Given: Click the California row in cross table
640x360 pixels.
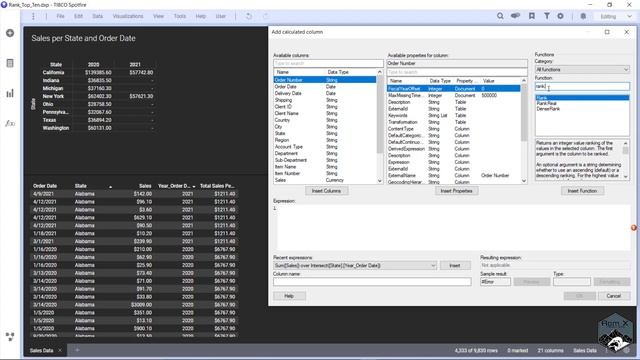Looking at the screenshot, I should click(98, 73).
